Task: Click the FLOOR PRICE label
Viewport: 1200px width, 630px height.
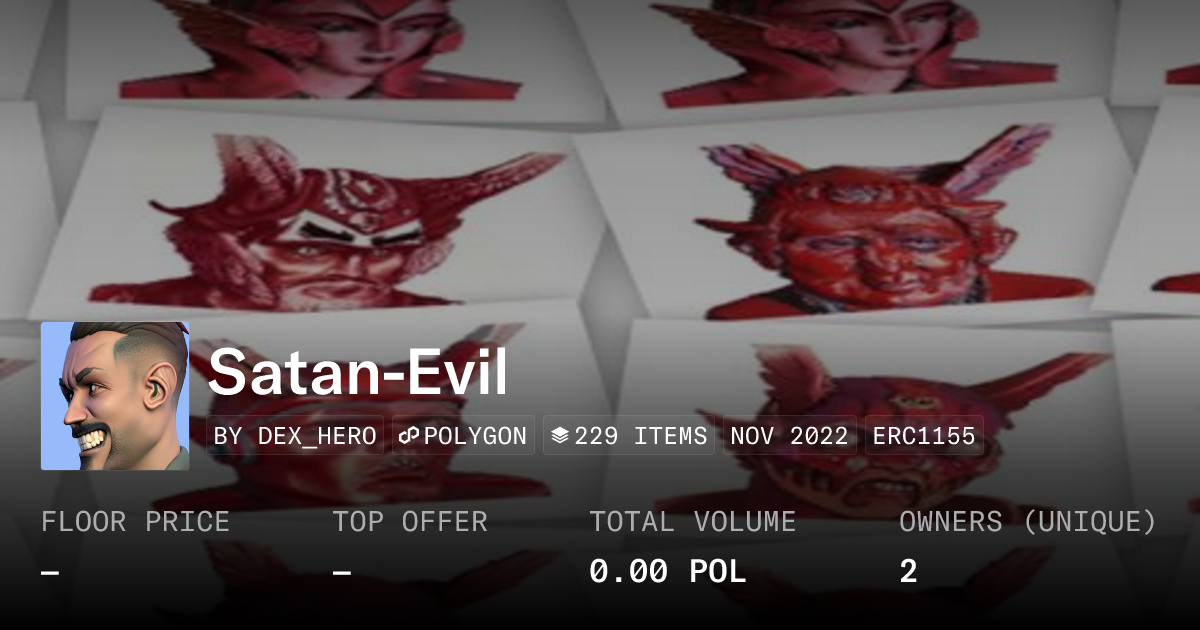Action: [135, 522]
